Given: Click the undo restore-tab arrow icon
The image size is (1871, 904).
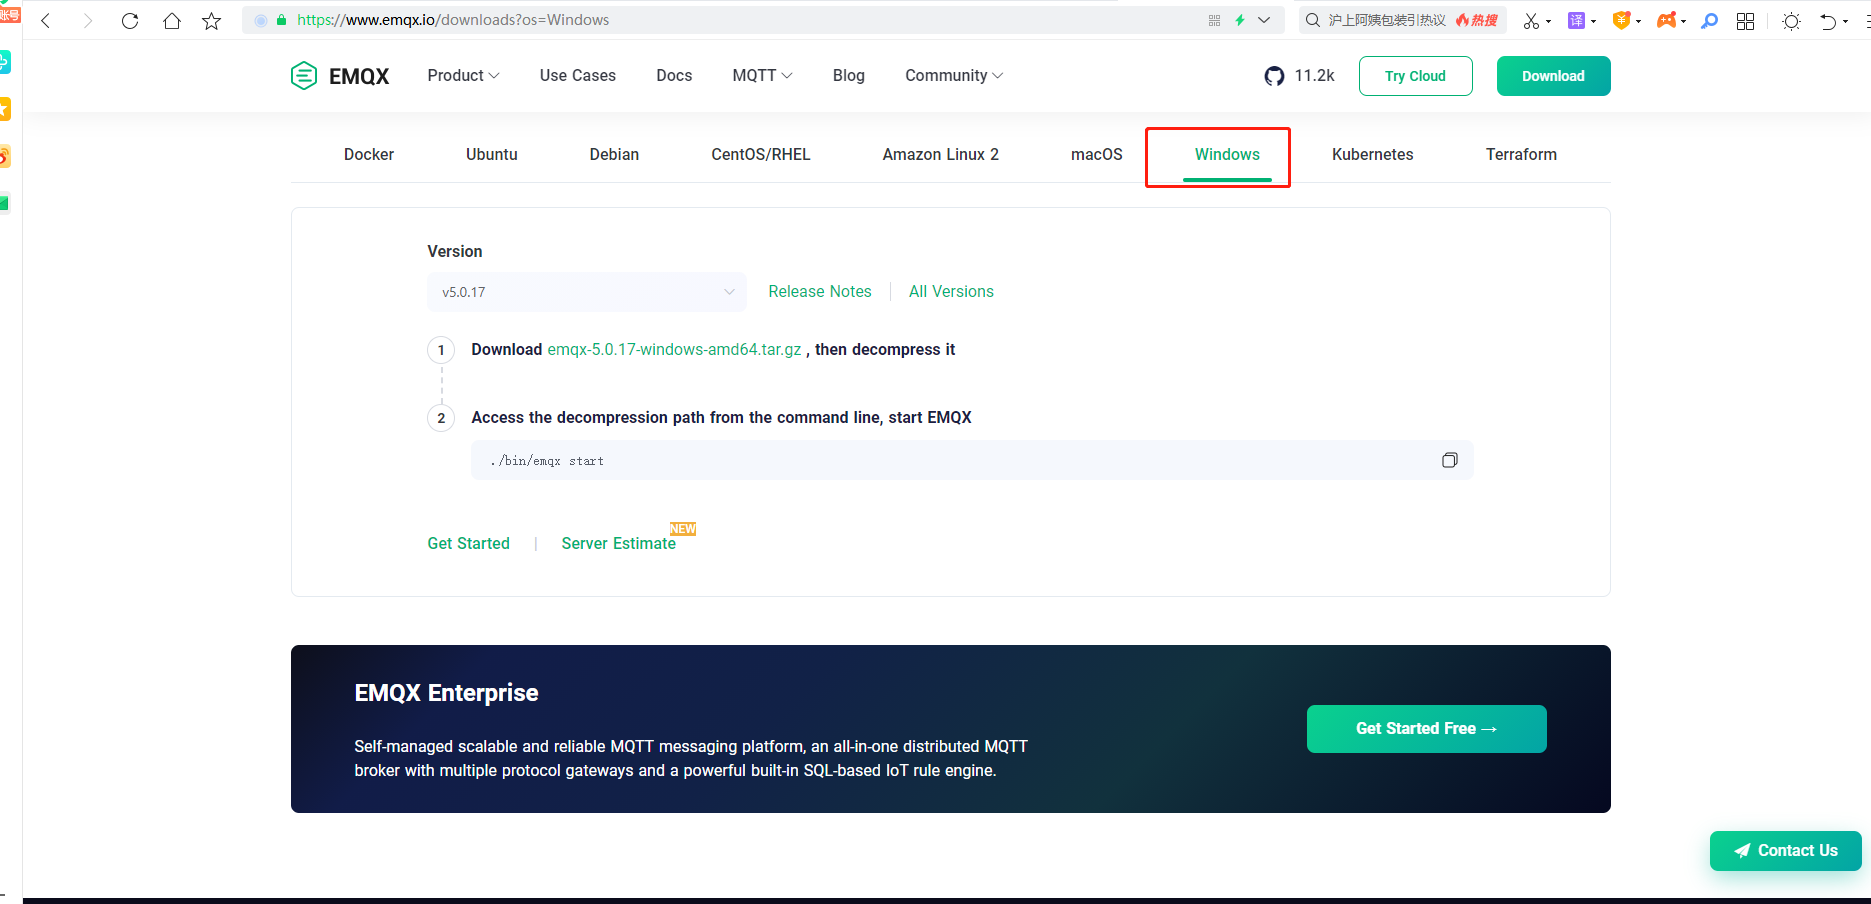Looking at the screenshot, I should click(x=1828, y=21).
